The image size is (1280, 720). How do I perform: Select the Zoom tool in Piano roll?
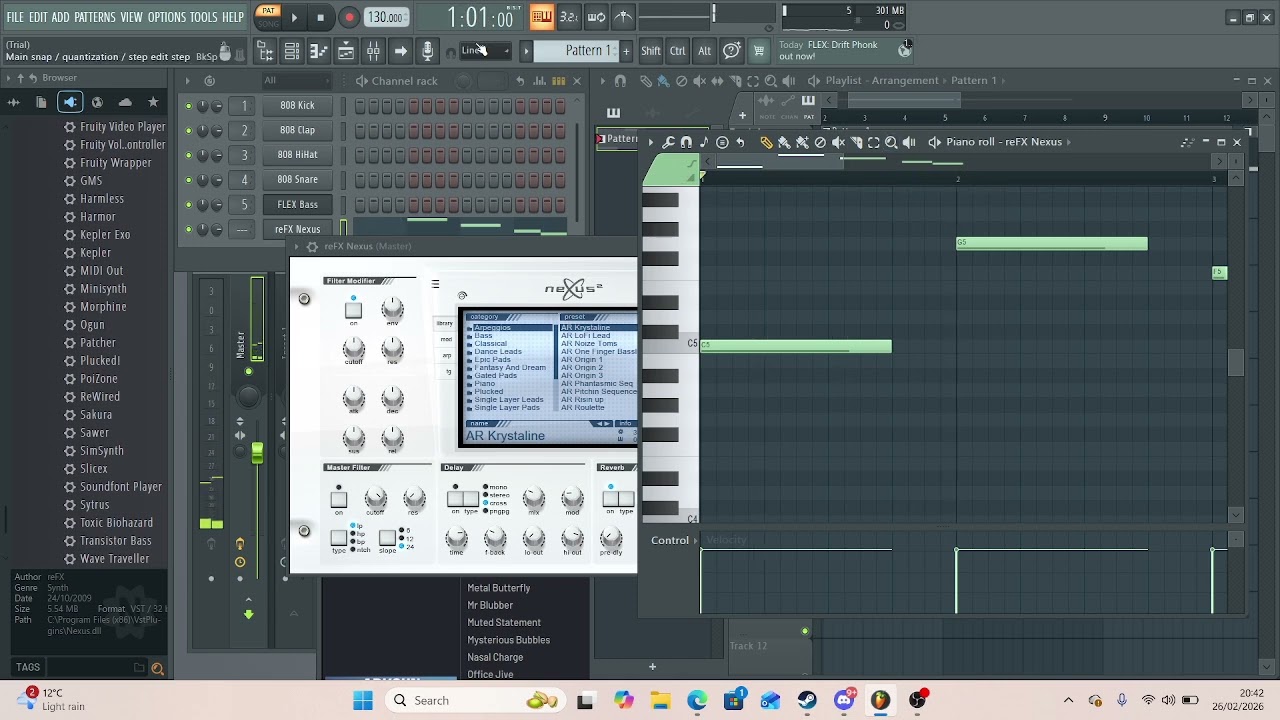pos(891,142)
